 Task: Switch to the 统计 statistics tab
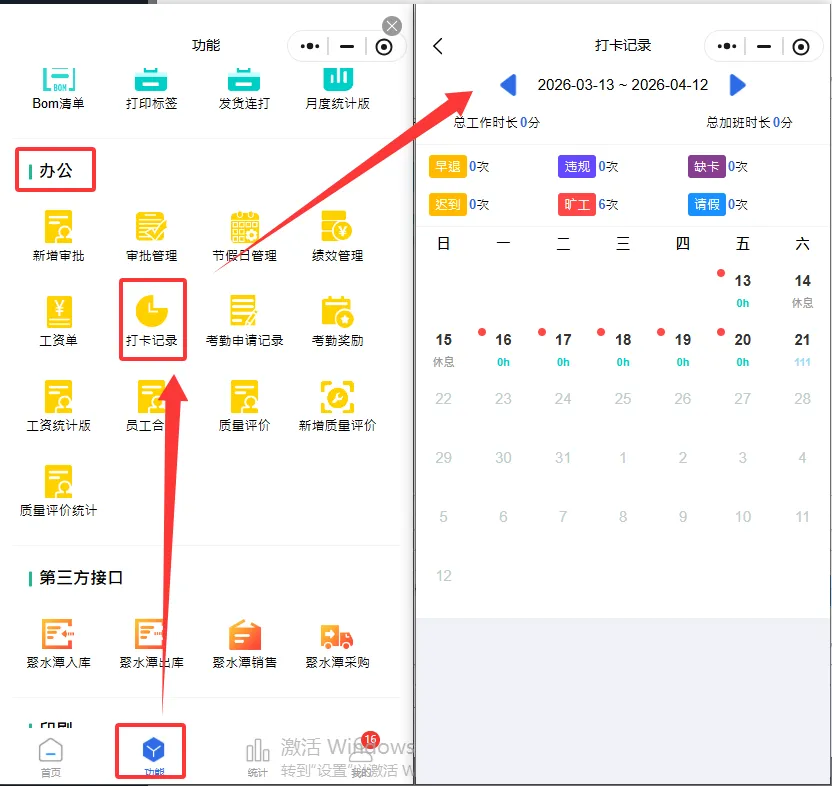257,756
